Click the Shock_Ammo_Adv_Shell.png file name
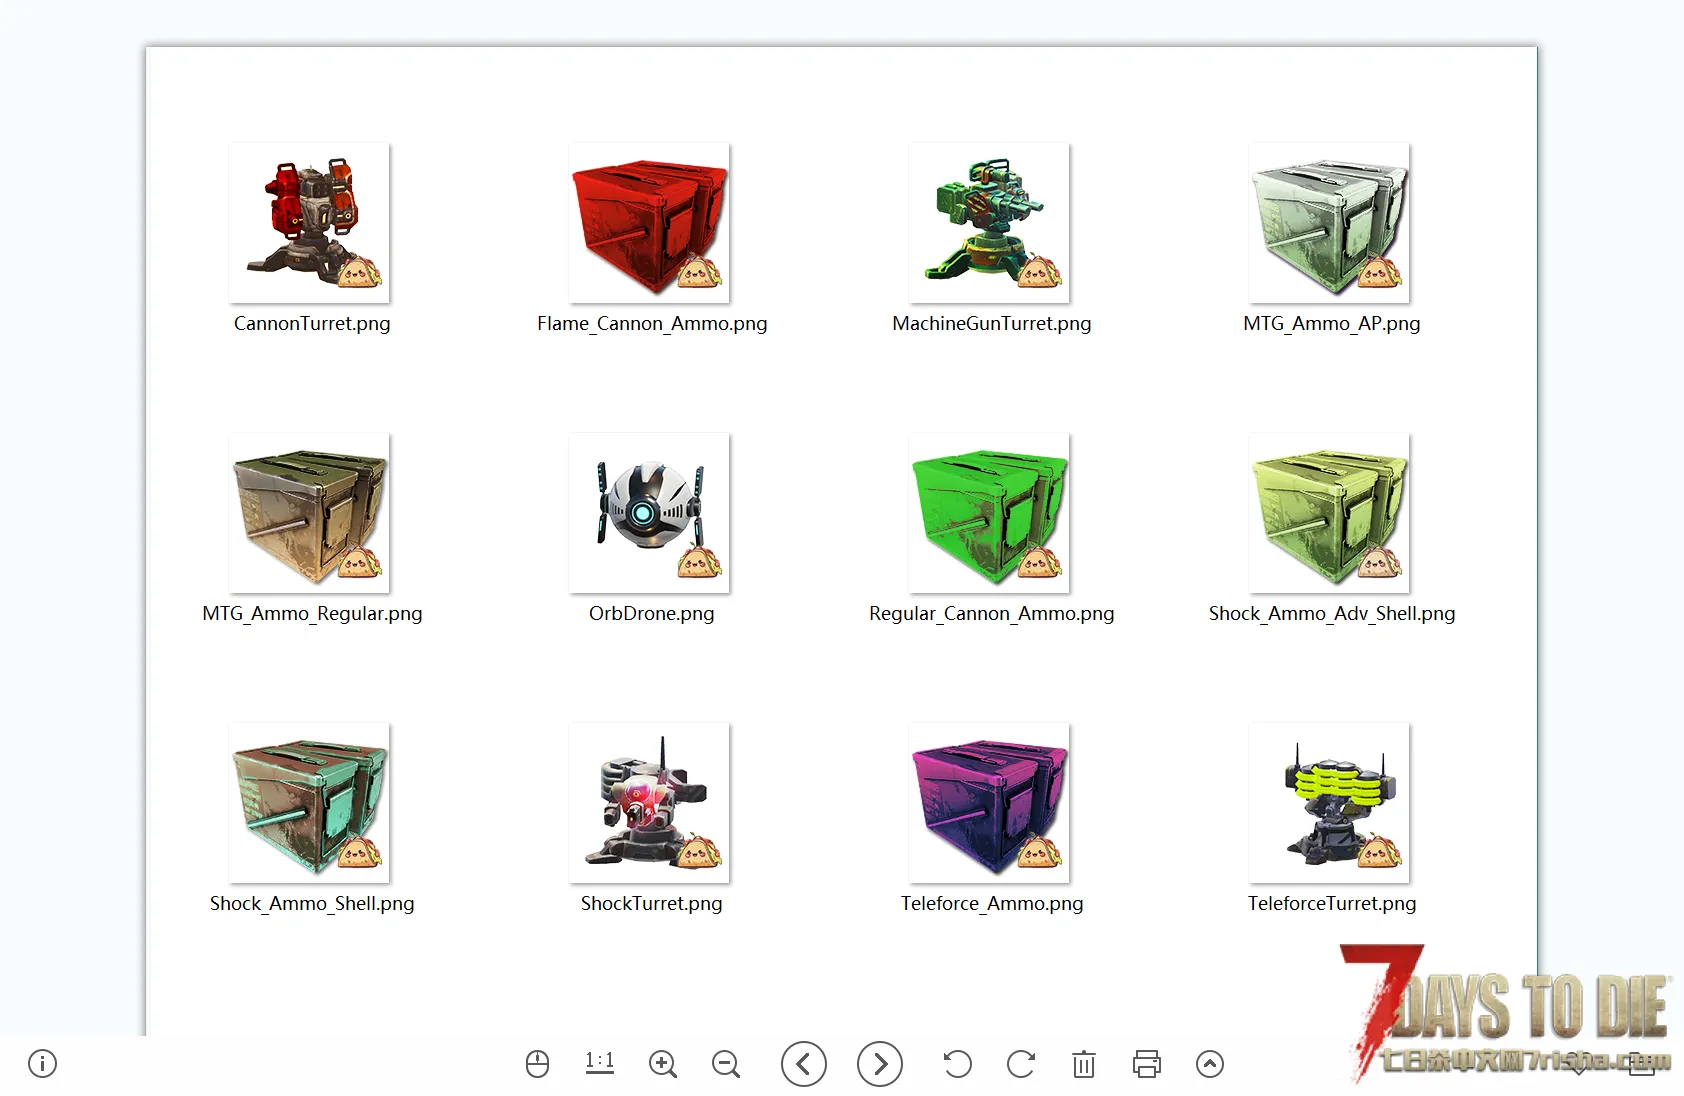The image size is (1684, 1096). (x=1332, y=614)
